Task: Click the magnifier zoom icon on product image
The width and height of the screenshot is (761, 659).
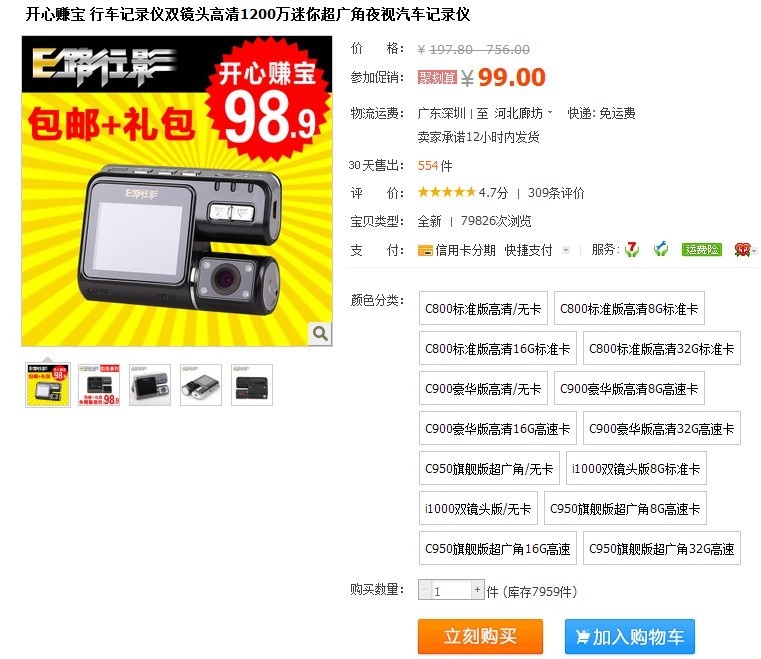Action: (320, 333)
